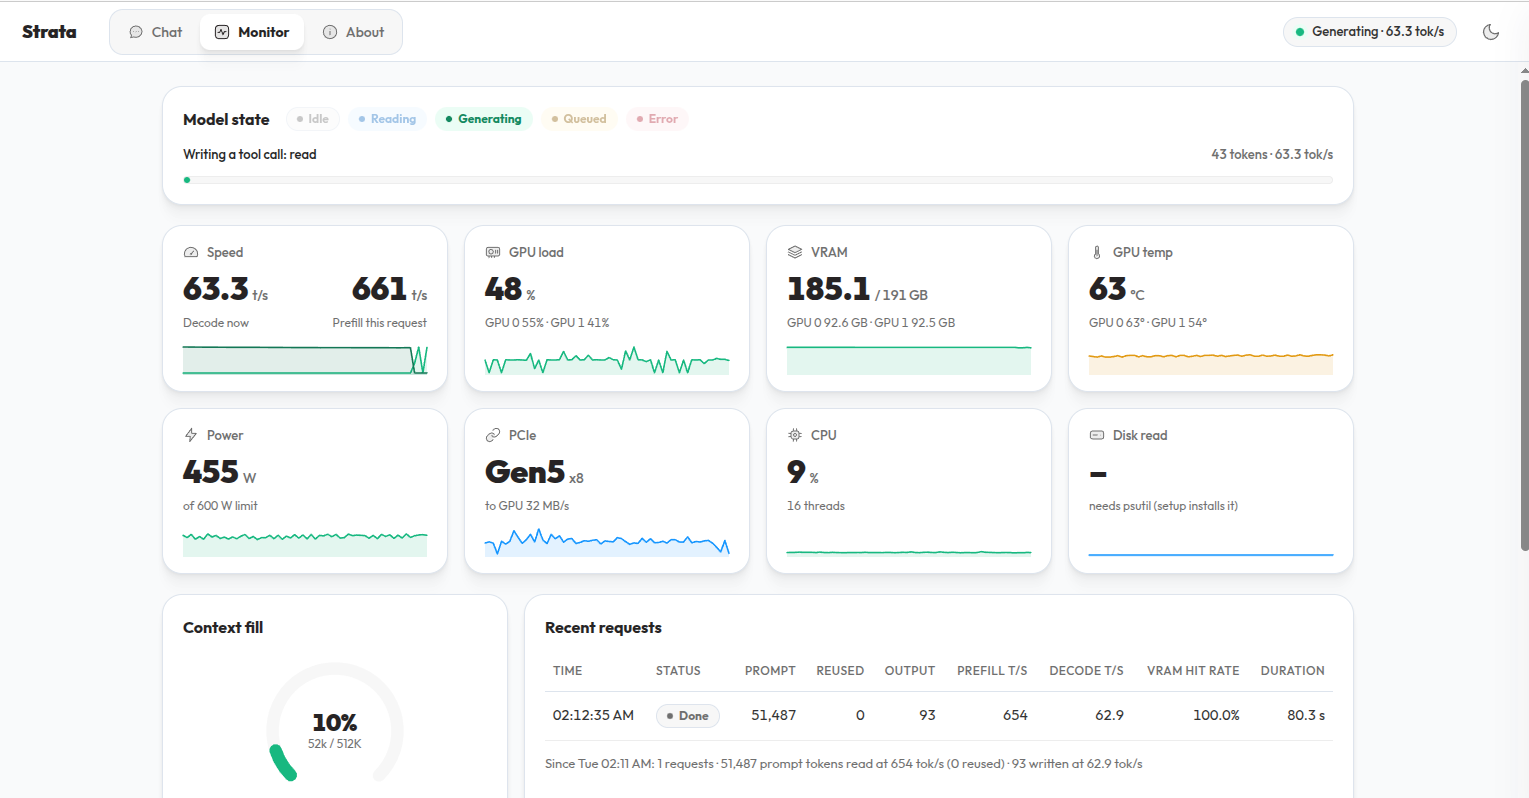Click the 51,487 prompt value in the table
Image resolution: width=1529 pixels, height=798 pixels.
point(774,716)
